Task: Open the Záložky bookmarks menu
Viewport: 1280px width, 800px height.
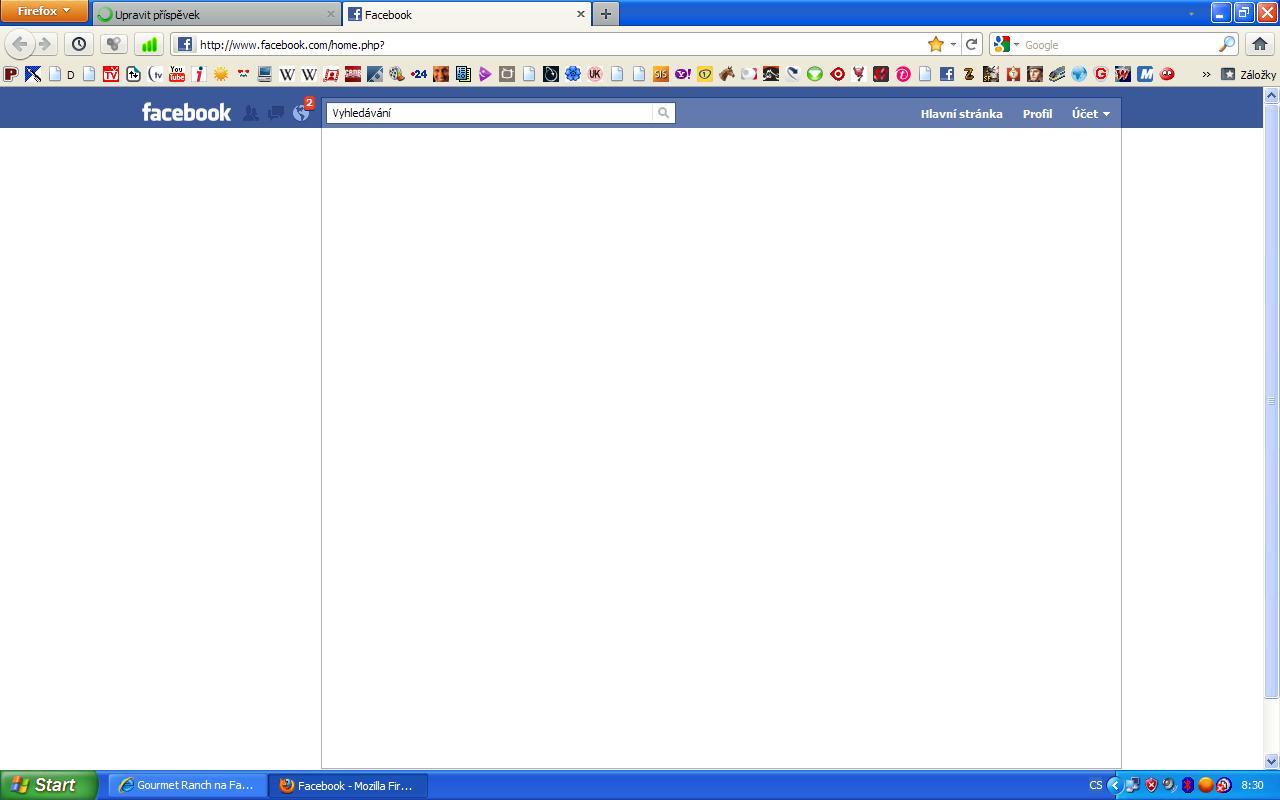Action: pos(1248,74)
